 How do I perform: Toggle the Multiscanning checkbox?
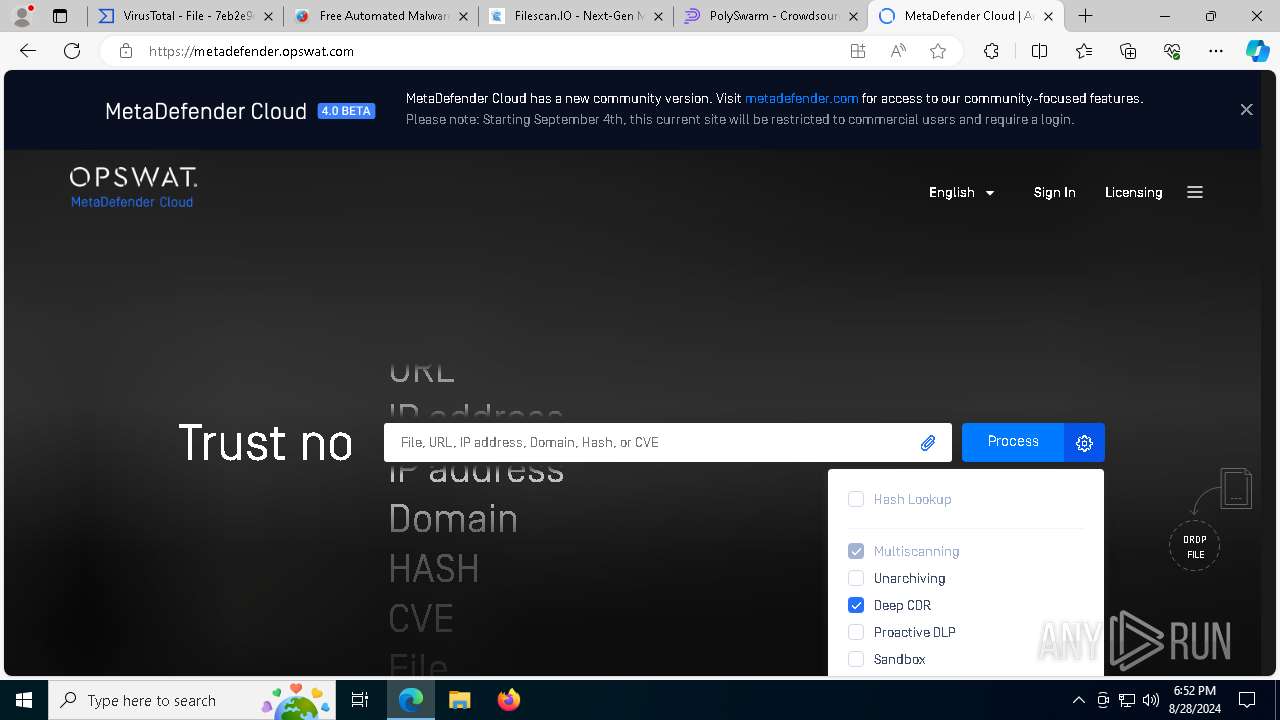point(856,551)
